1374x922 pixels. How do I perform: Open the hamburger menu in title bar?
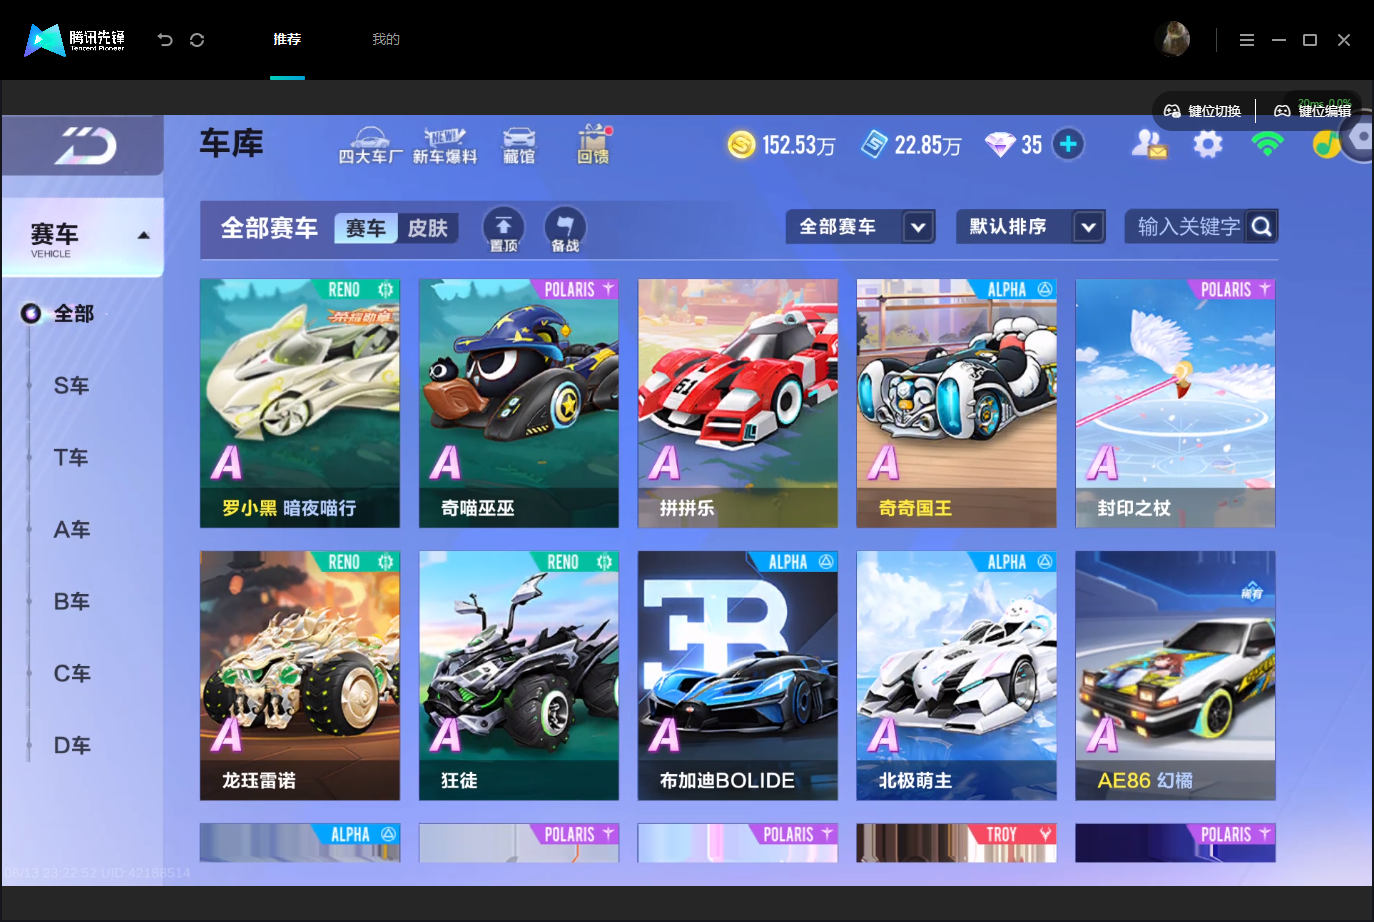(1246, 40)
